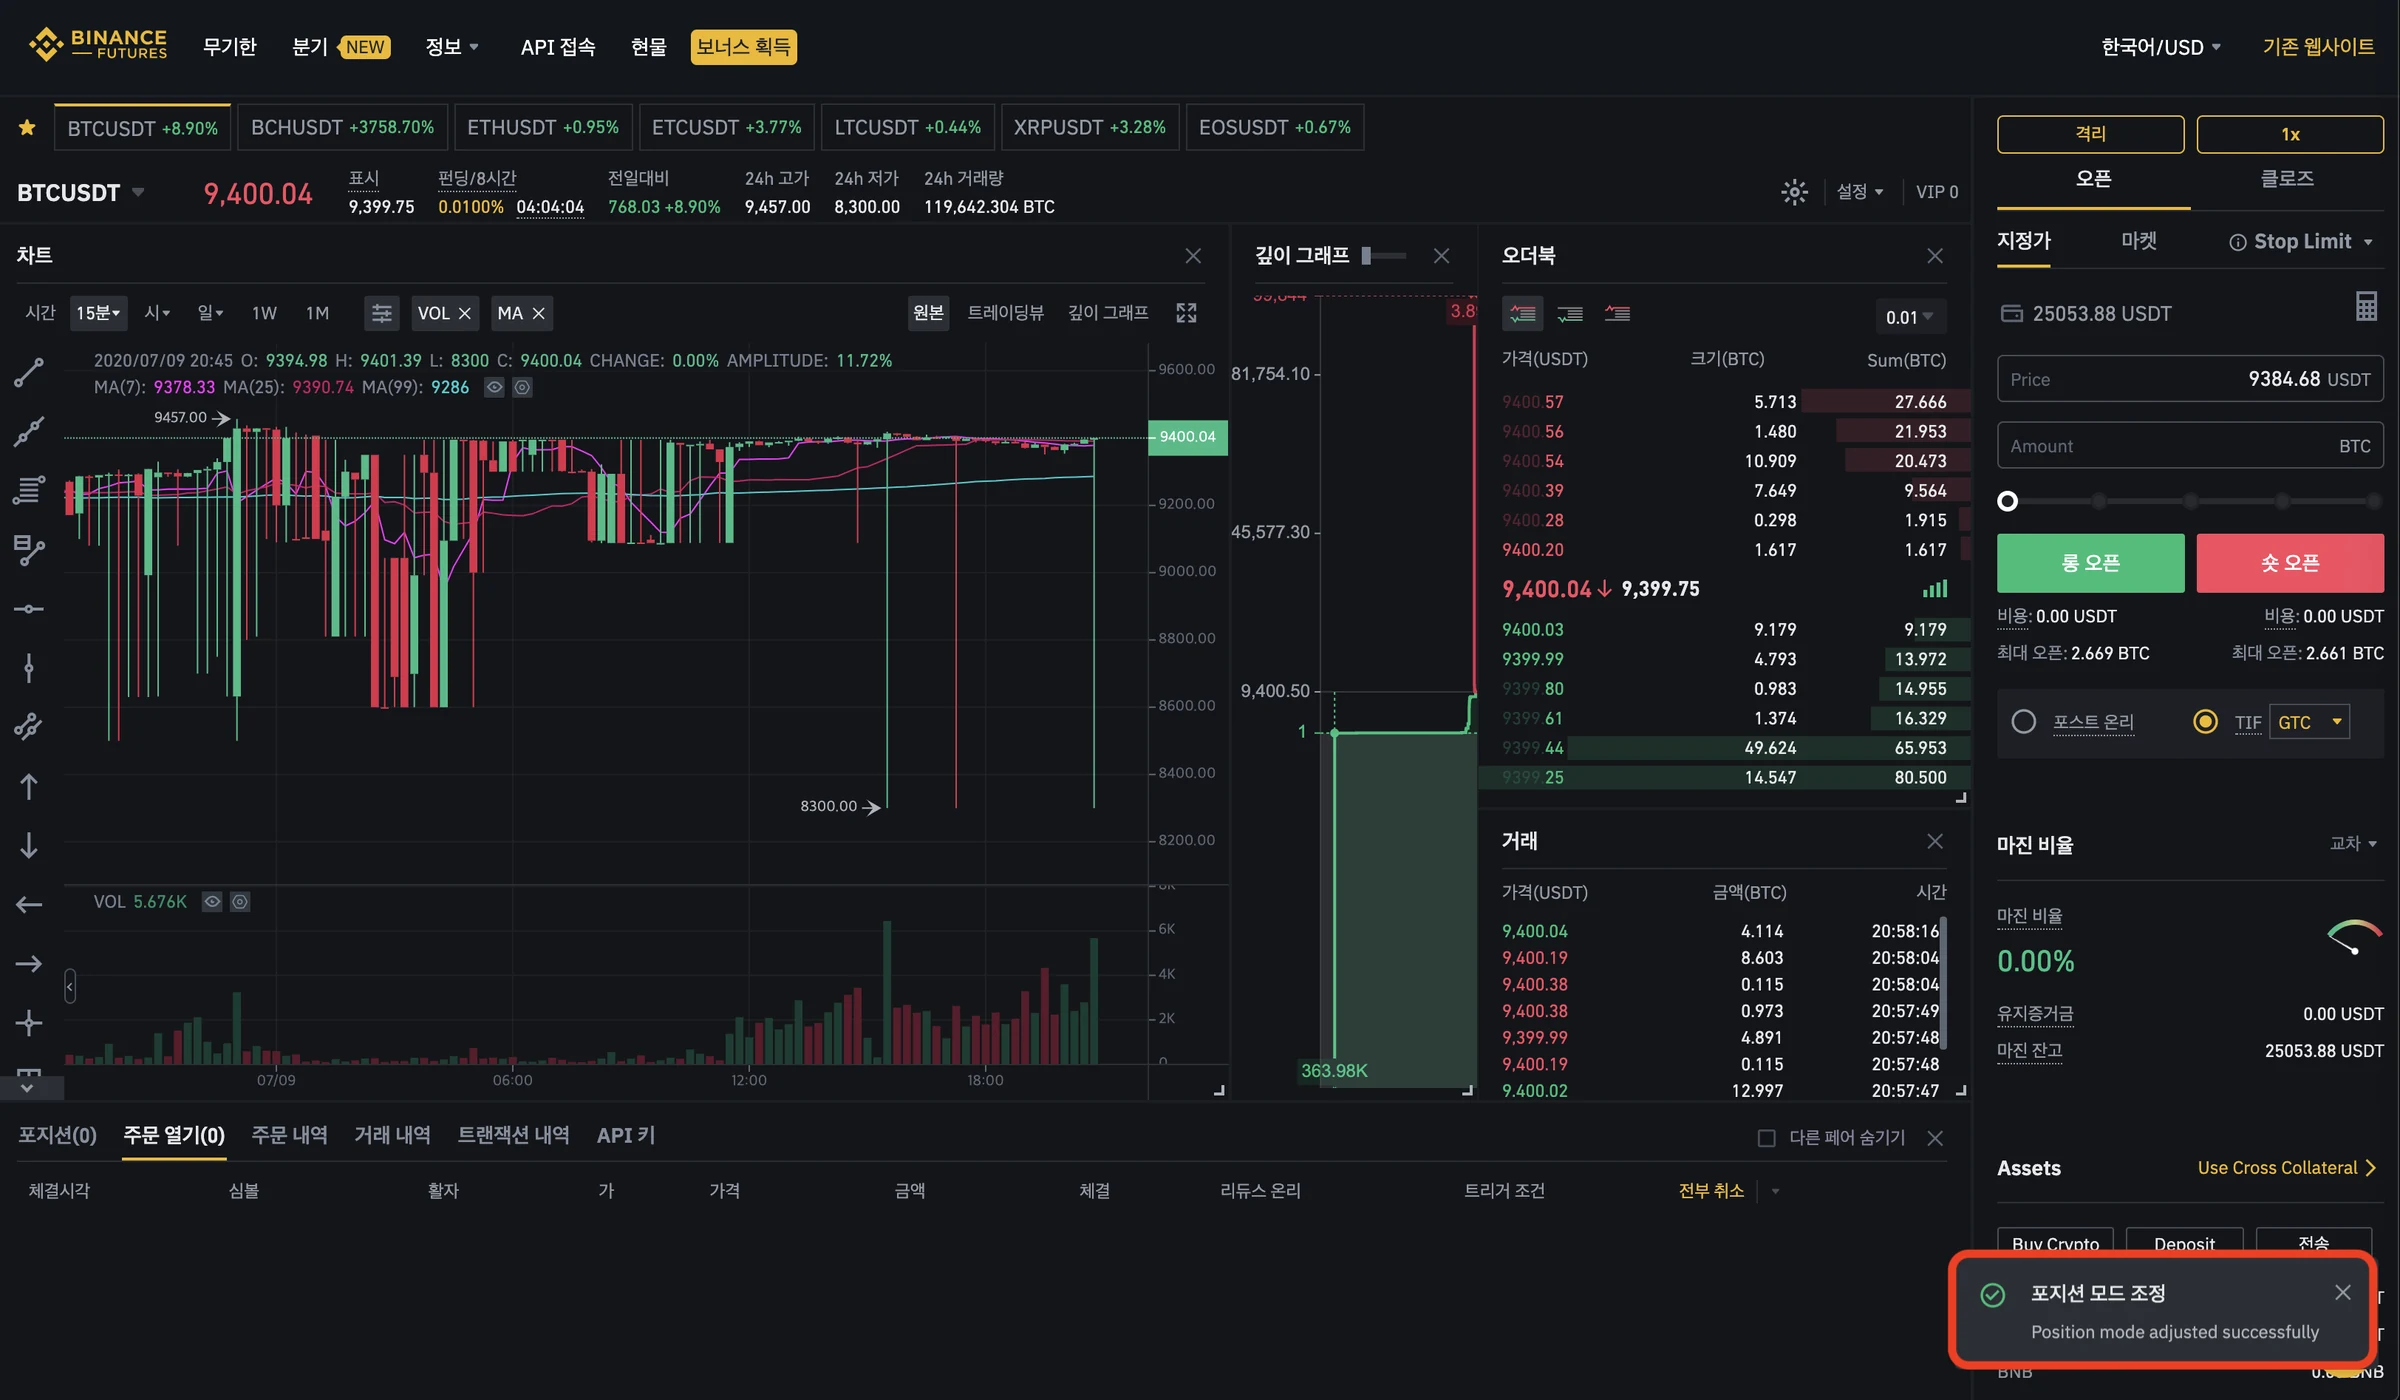Open the API key tab
Image resolution: width=2400 pixels, height=1400 pixels.
(626, 1136)
